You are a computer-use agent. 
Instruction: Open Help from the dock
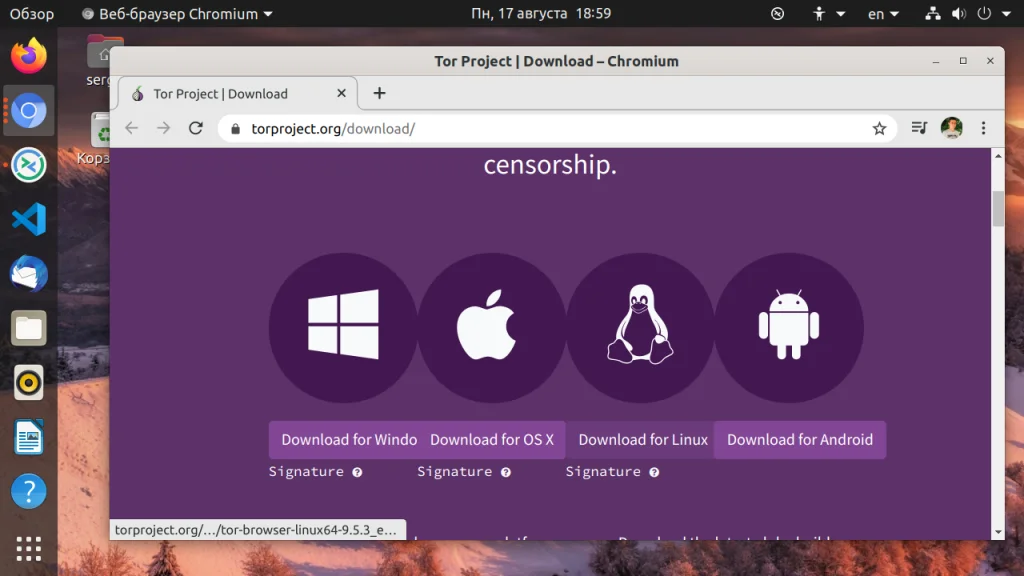(x=29, y=491)
